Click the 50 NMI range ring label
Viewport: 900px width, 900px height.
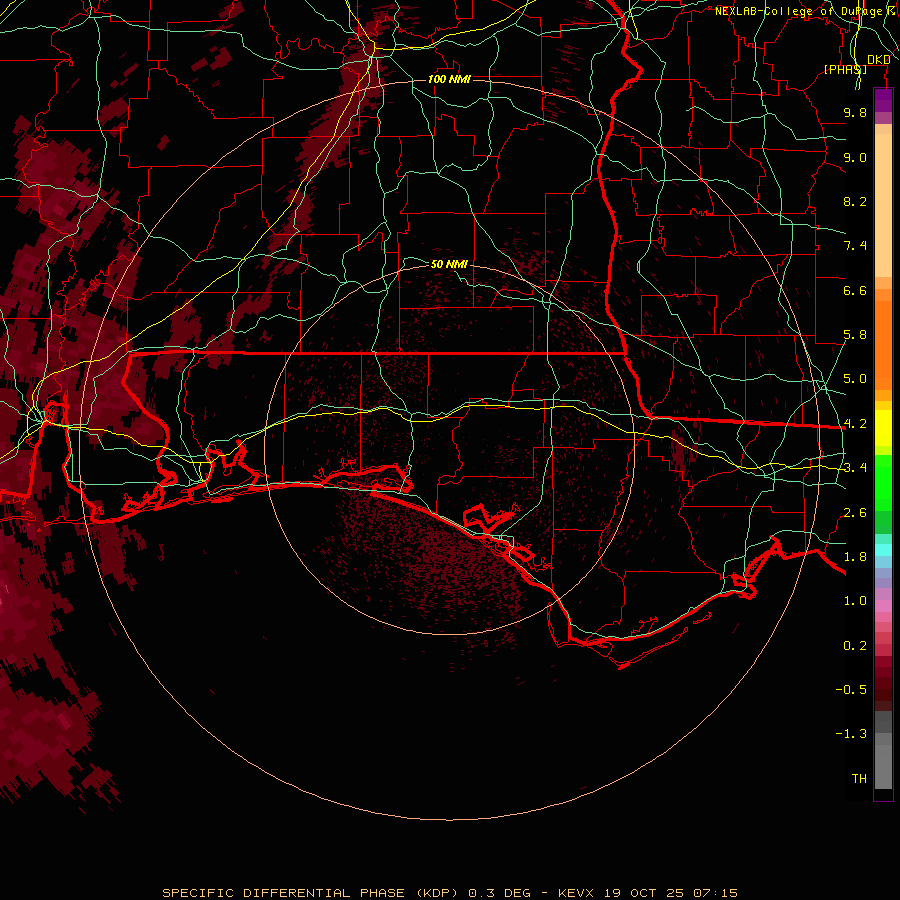point(449,264)
